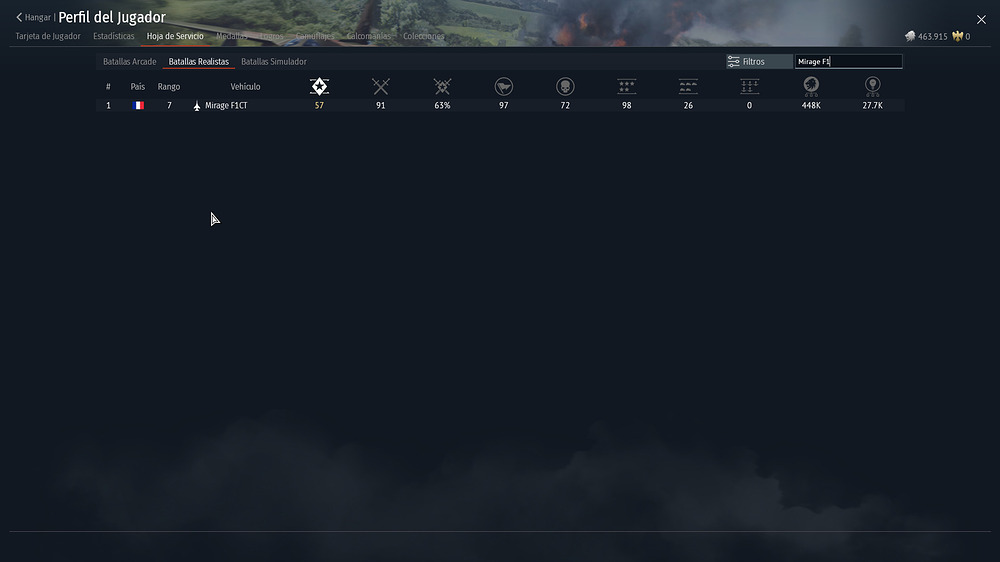The height and width of the screenshot is (562, 1000).
Task: Switch to the Batallas Simulador tab
Action: (x=274, y=61)
